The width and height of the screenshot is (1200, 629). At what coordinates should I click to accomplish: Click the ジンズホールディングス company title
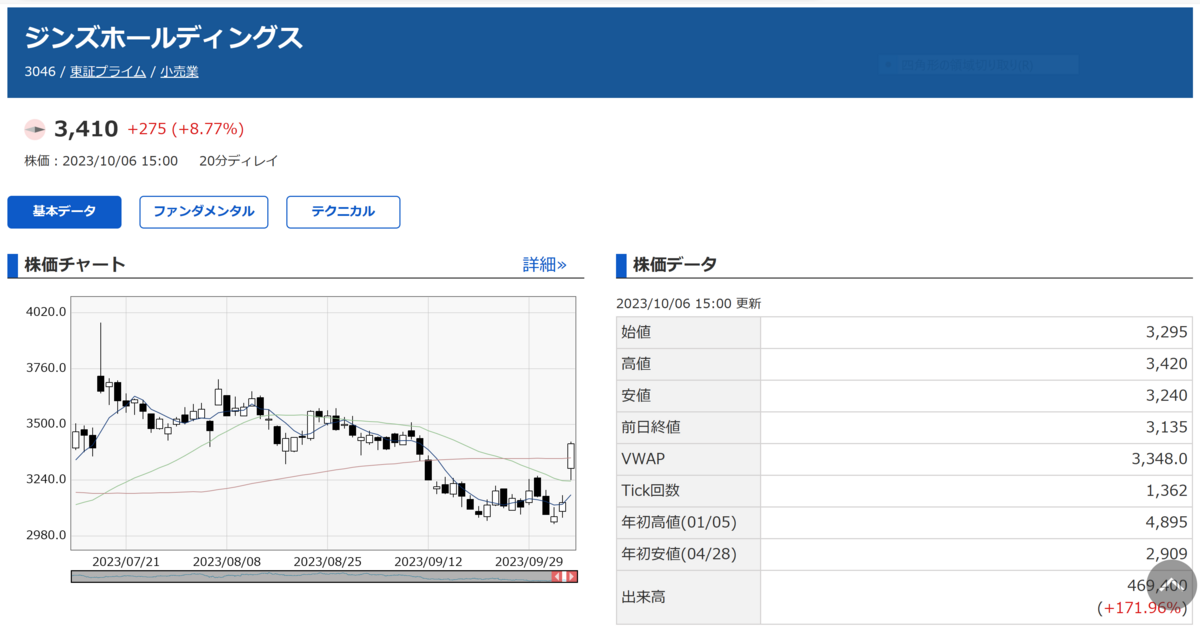click(163, 38)
